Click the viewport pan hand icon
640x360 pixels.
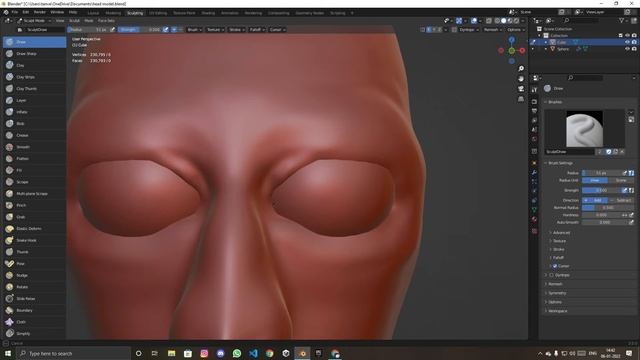click(521, 79)
